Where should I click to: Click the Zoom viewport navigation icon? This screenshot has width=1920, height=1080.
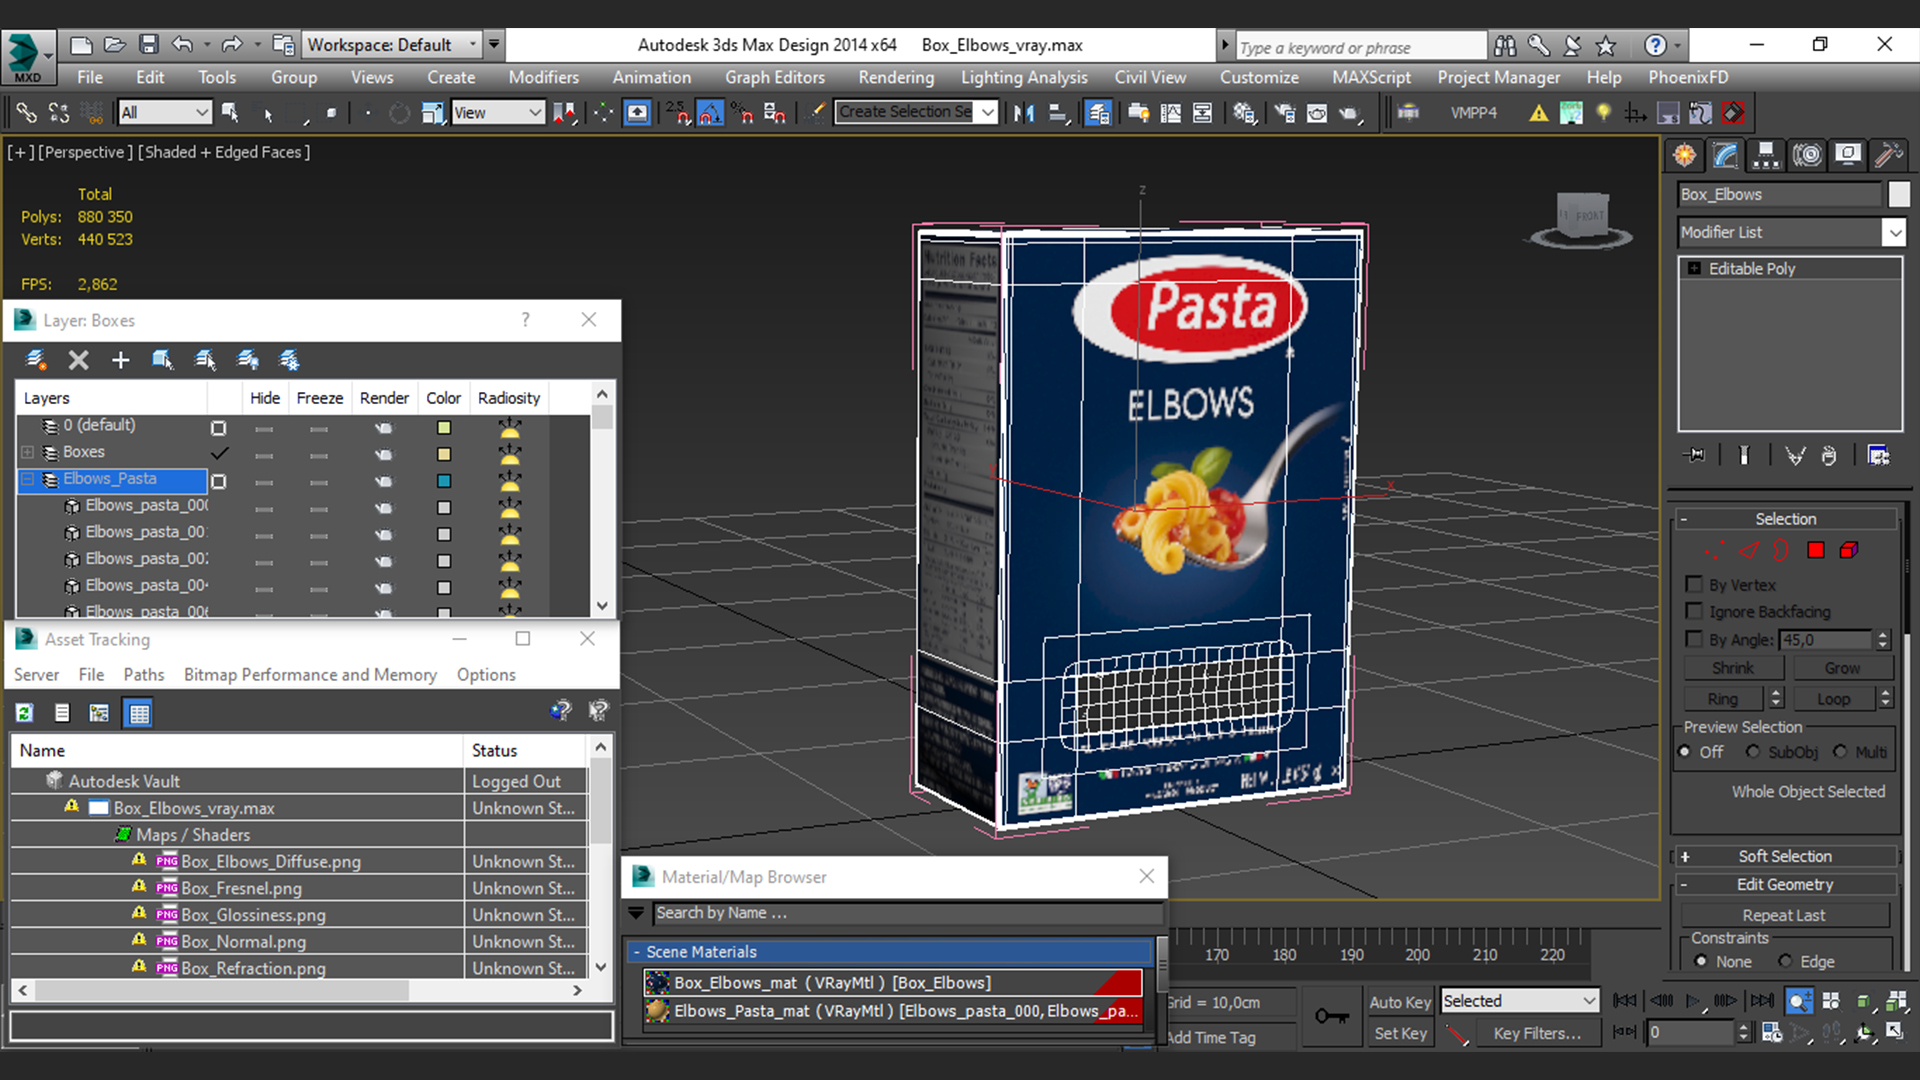point(1798,1001)
